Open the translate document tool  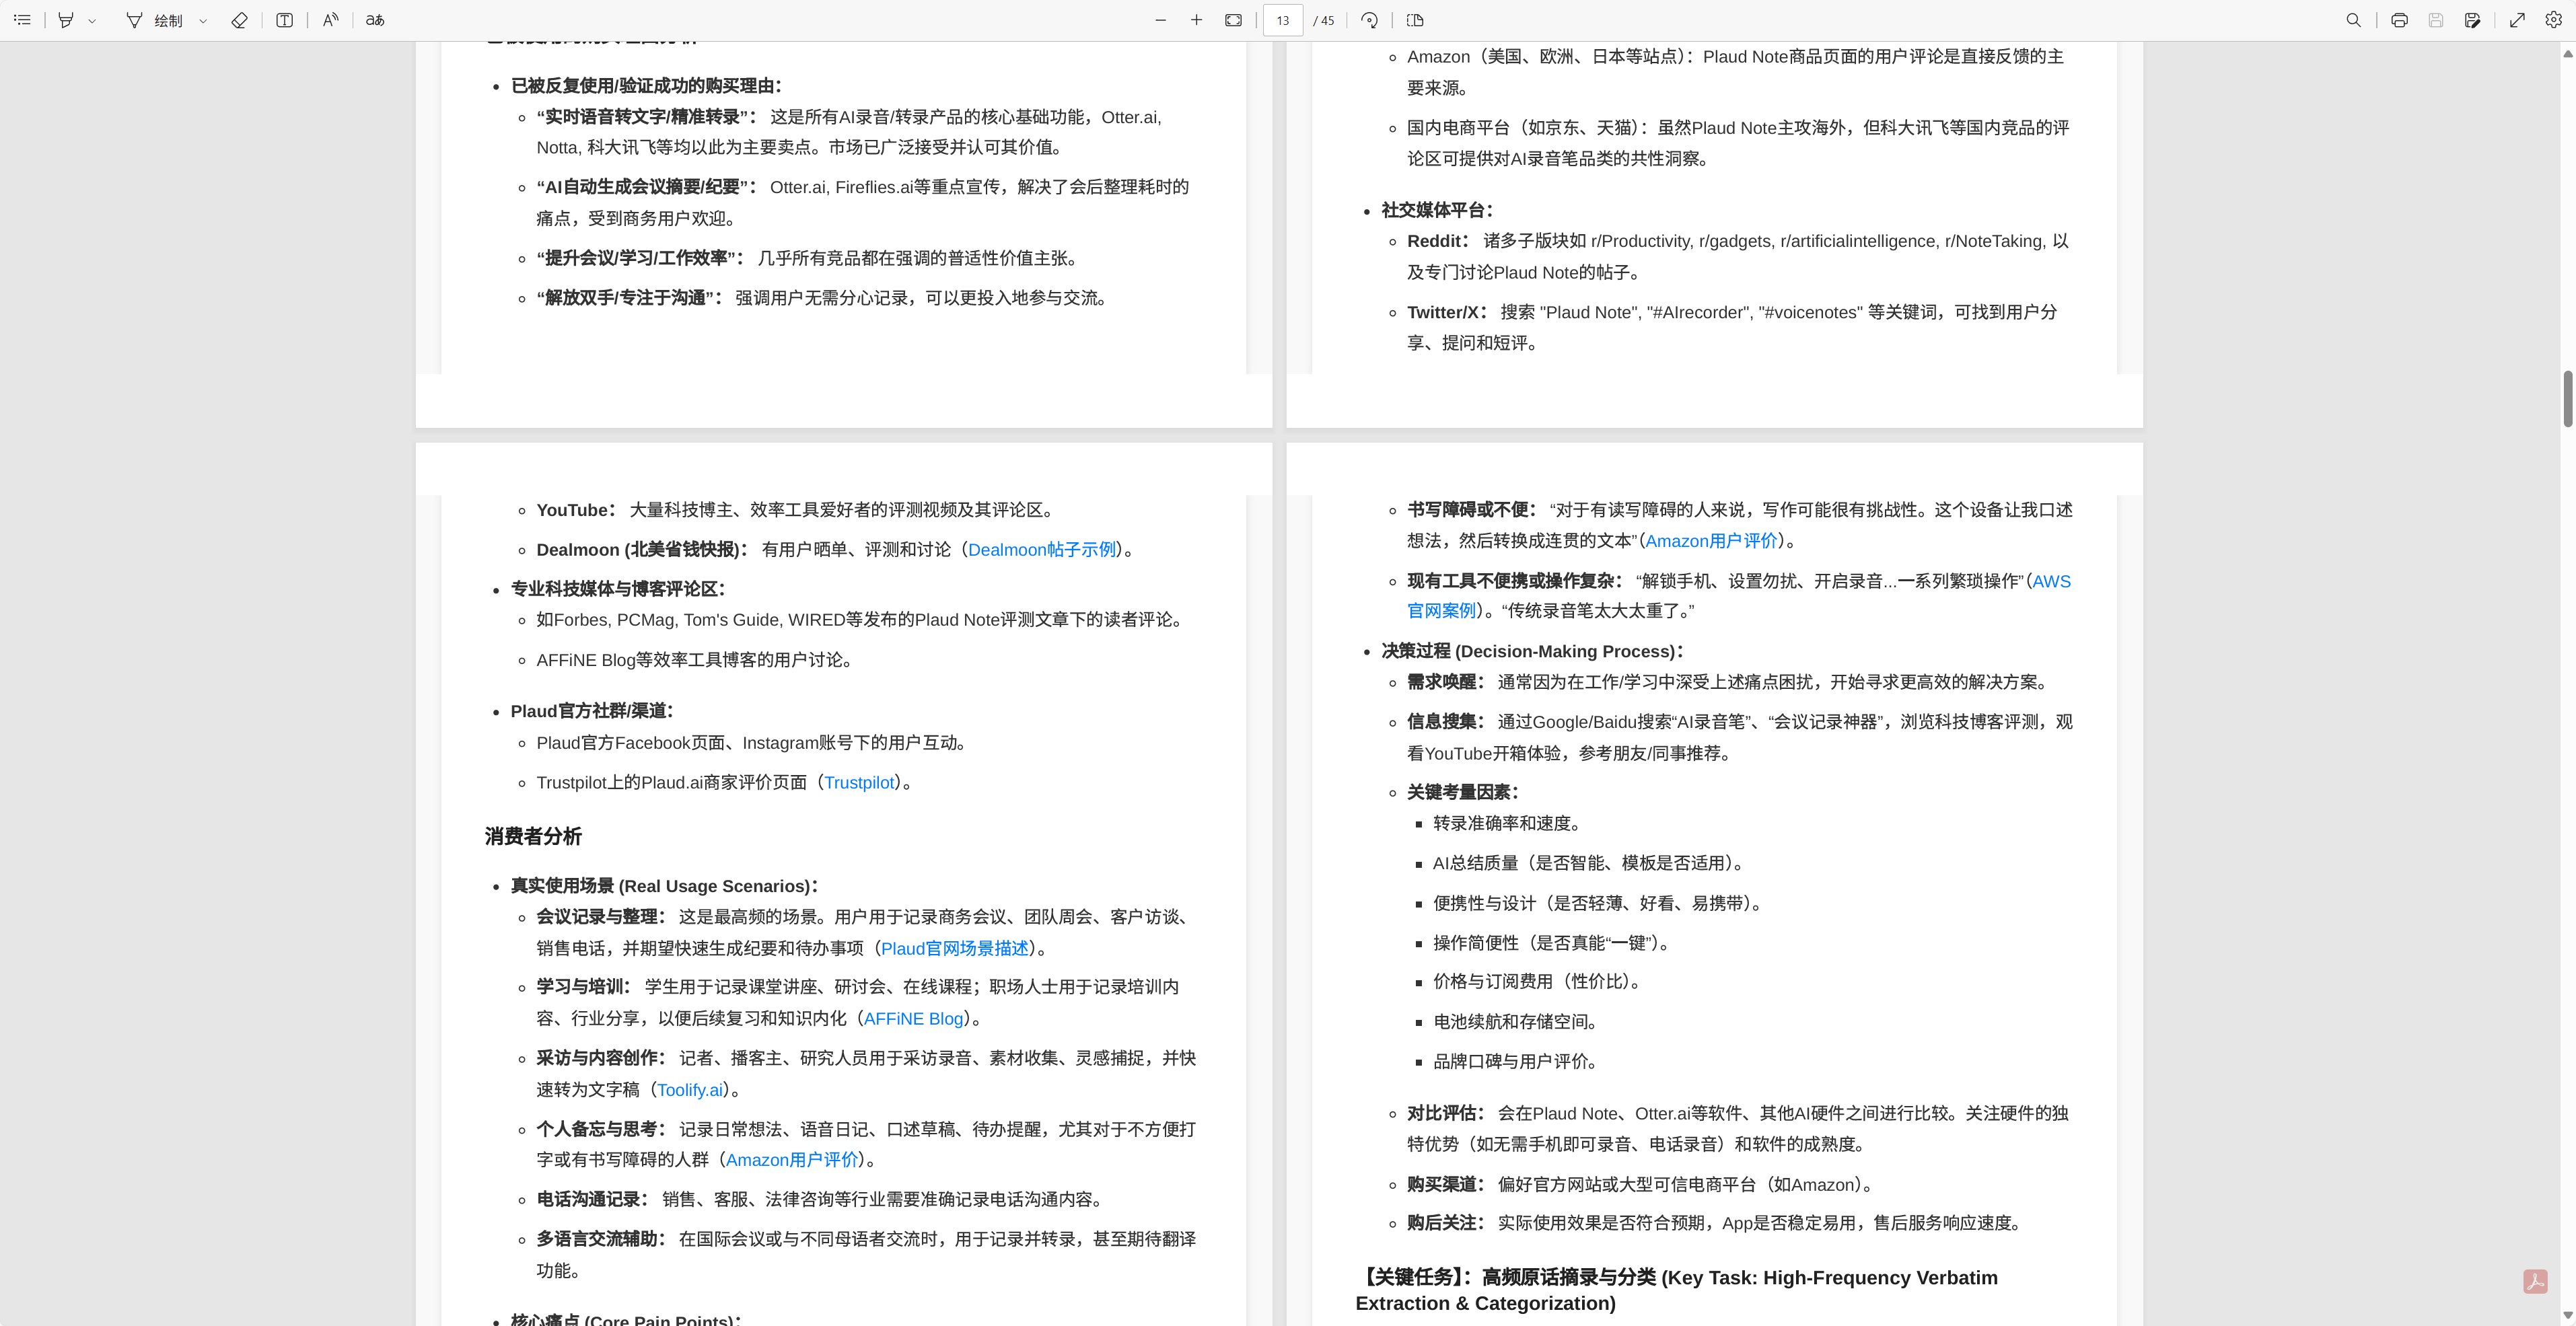point(375,20)
